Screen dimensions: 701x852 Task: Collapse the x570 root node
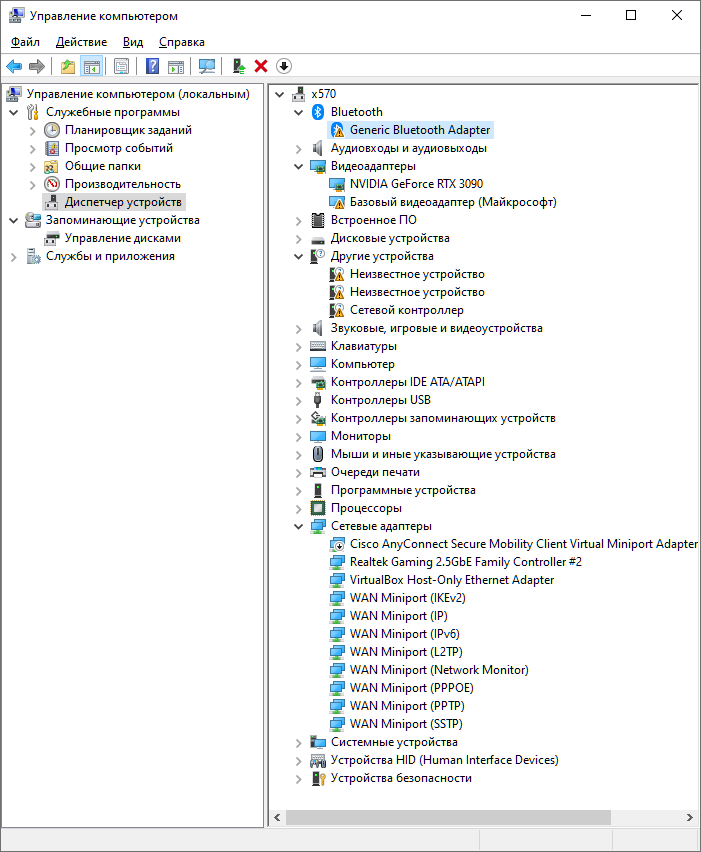(x=279, y=95)
